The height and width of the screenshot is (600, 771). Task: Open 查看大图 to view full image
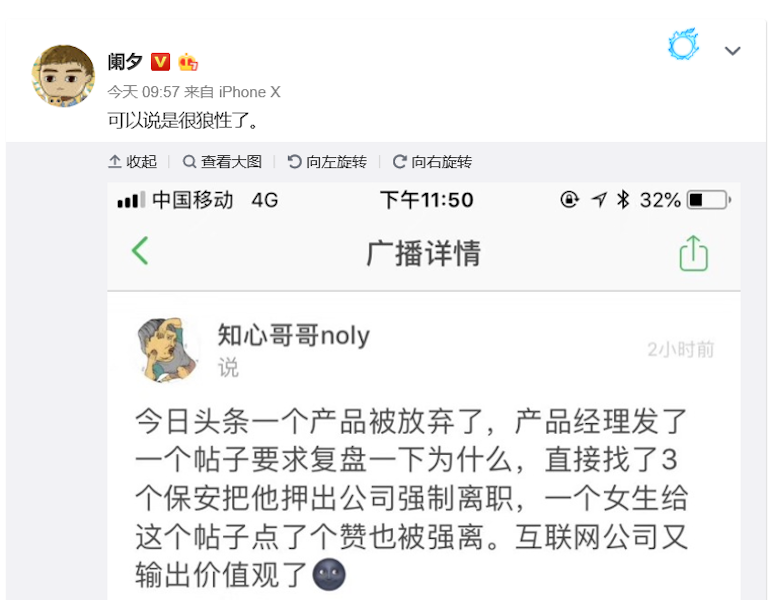(222, 161)
